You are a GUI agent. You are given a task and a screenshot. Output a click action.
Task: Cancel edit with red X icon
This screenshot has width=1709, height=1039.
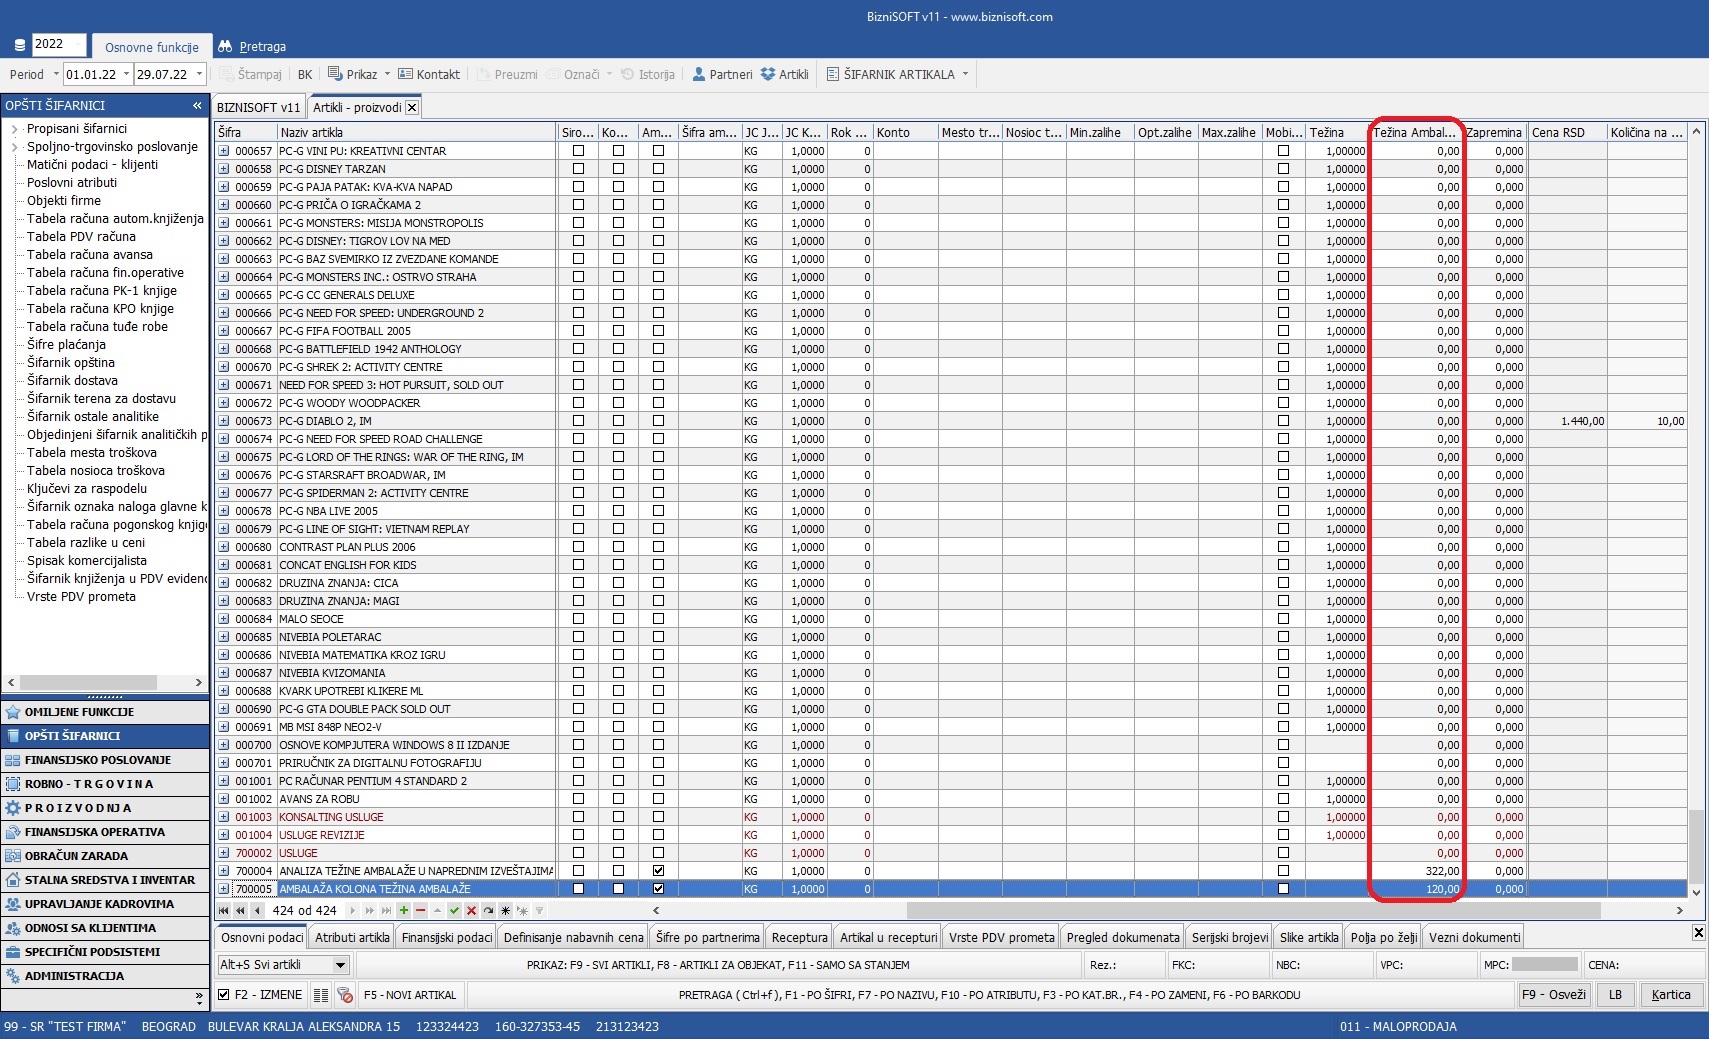tap(471, 911)
